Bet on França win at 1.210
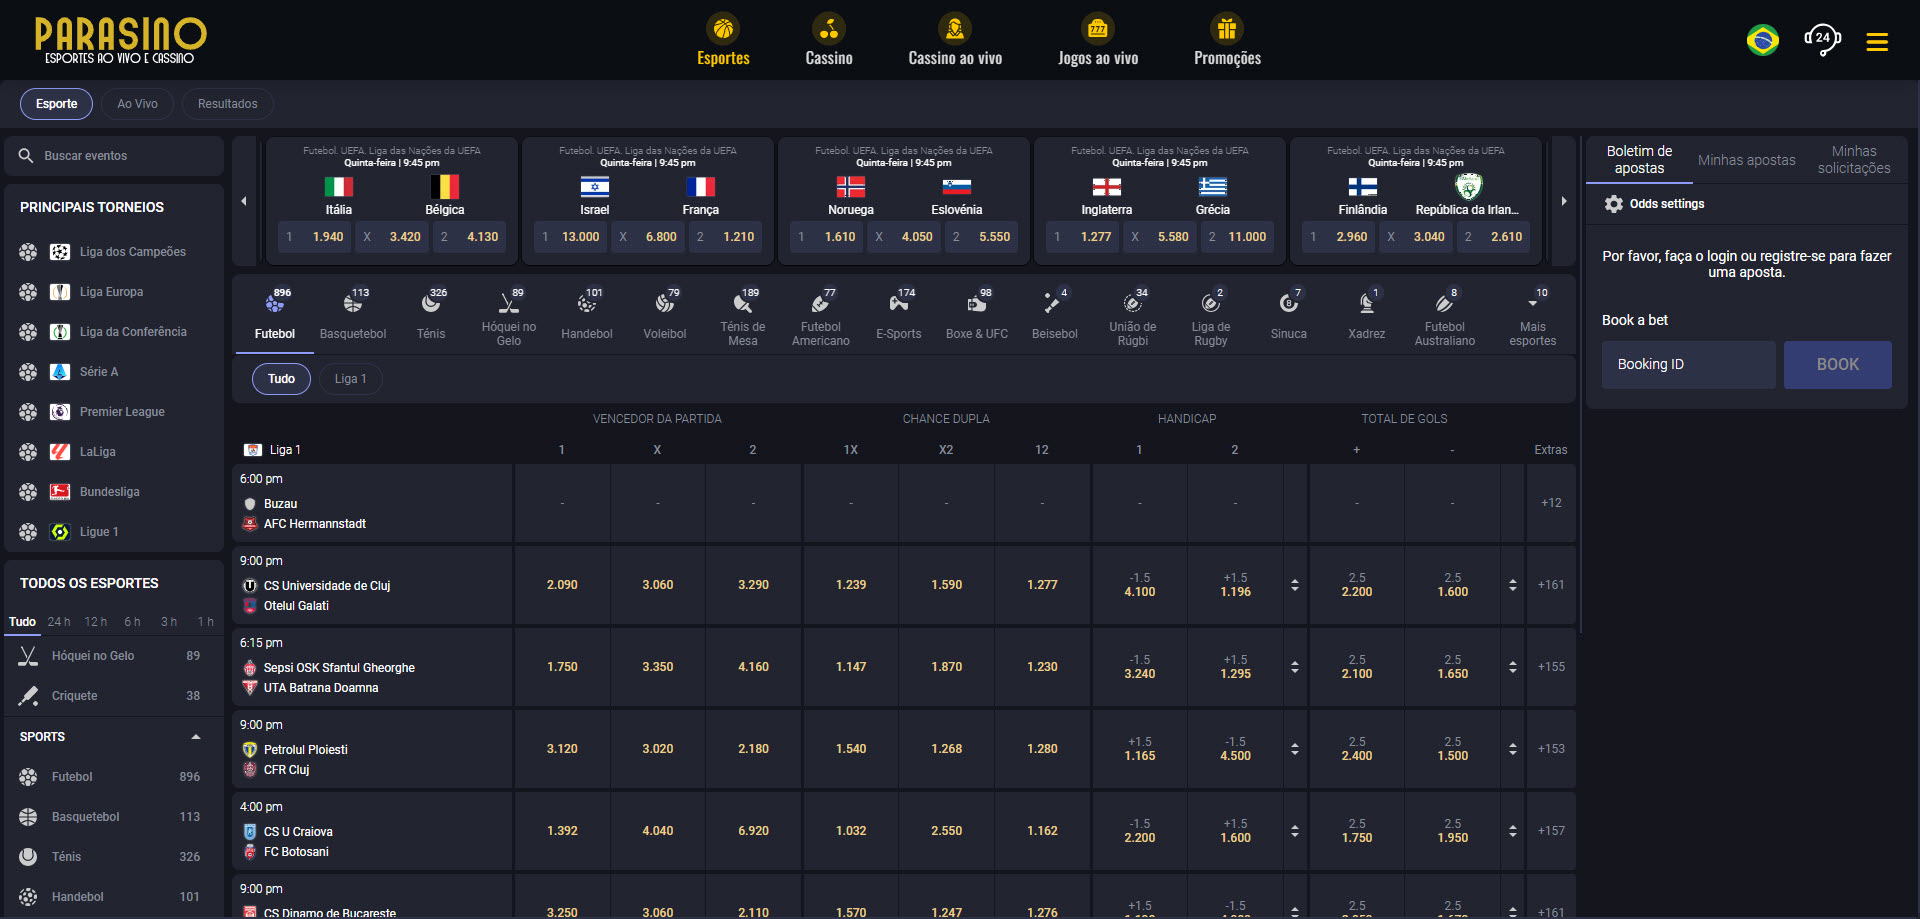The image size is (1920, 919). (x=725, y=237)
